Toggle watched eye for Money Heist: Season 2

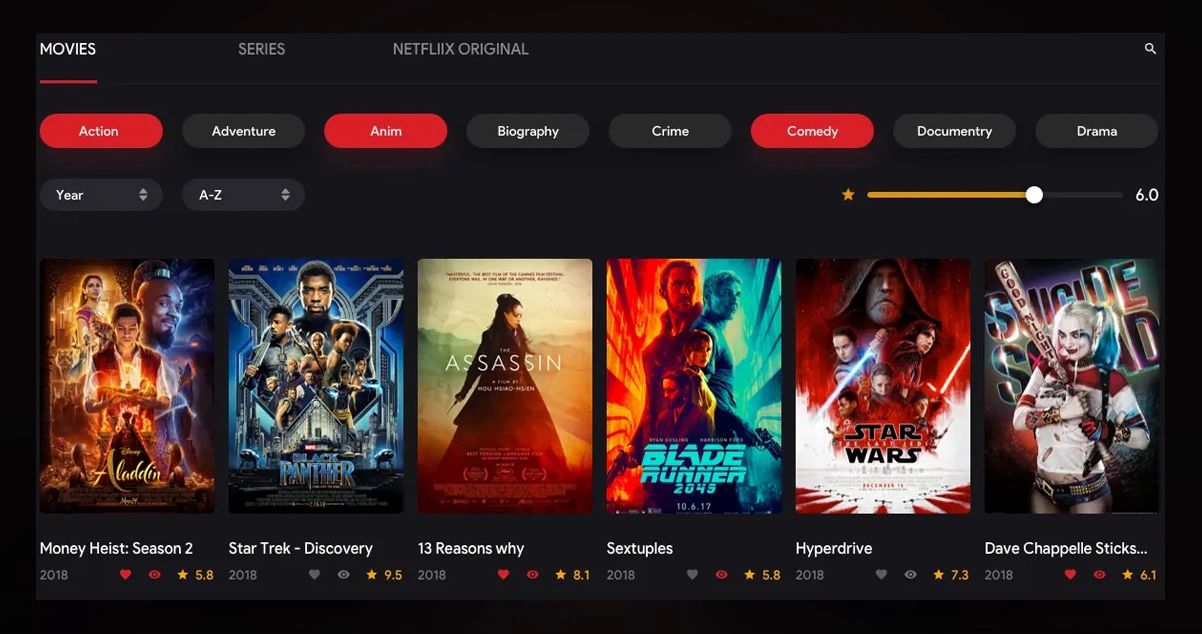[x=155, y=575]
